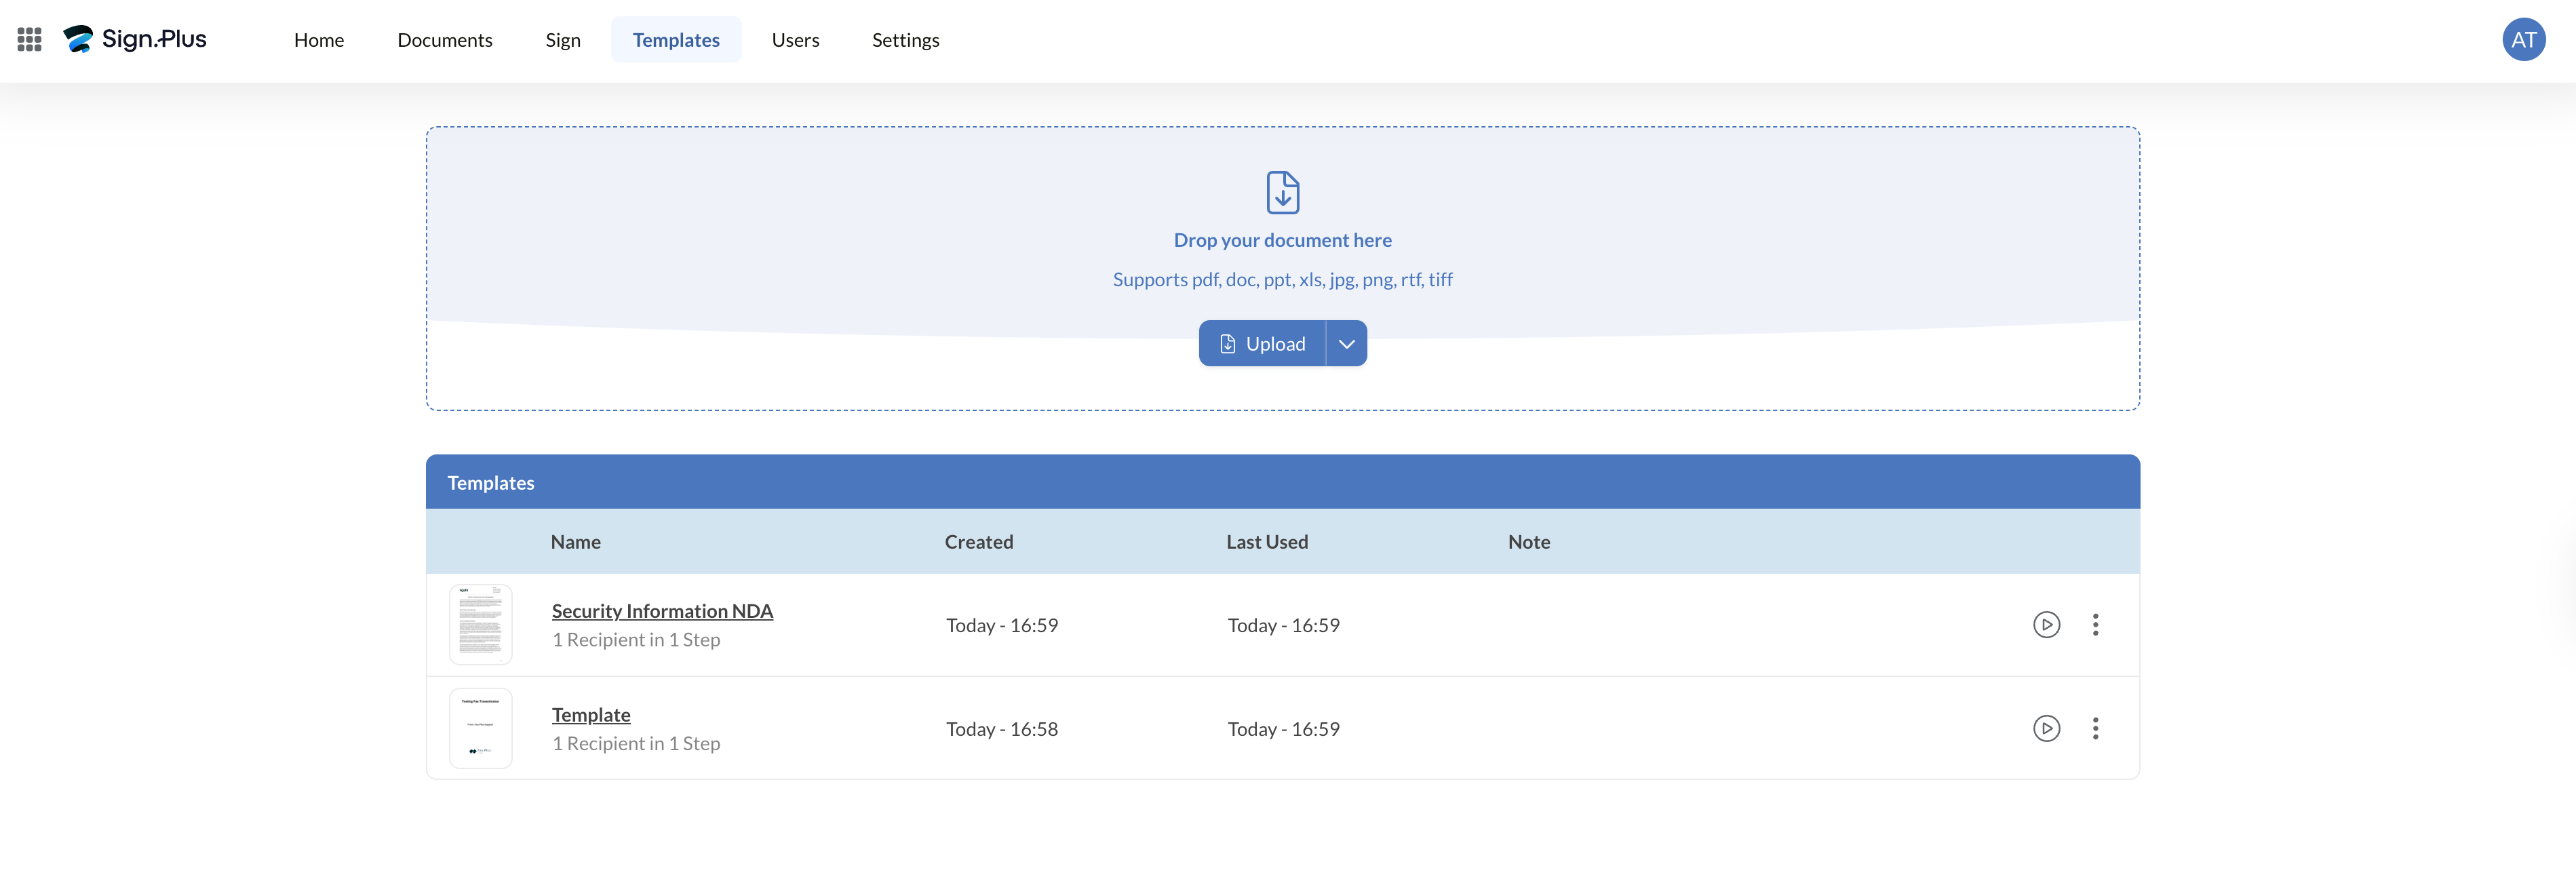
Task: Click the Security Information NDA thumbnail
Action: click(x=480, y=625)
